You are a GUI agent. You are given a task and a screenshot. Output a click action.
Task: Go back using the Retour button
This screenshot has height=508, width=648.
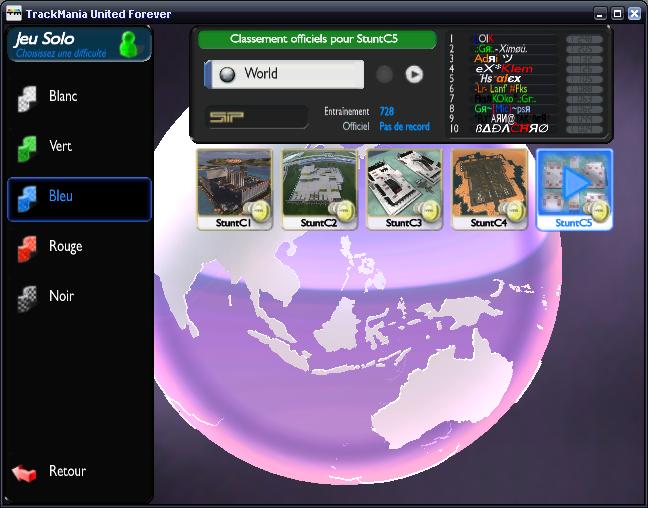67,471
